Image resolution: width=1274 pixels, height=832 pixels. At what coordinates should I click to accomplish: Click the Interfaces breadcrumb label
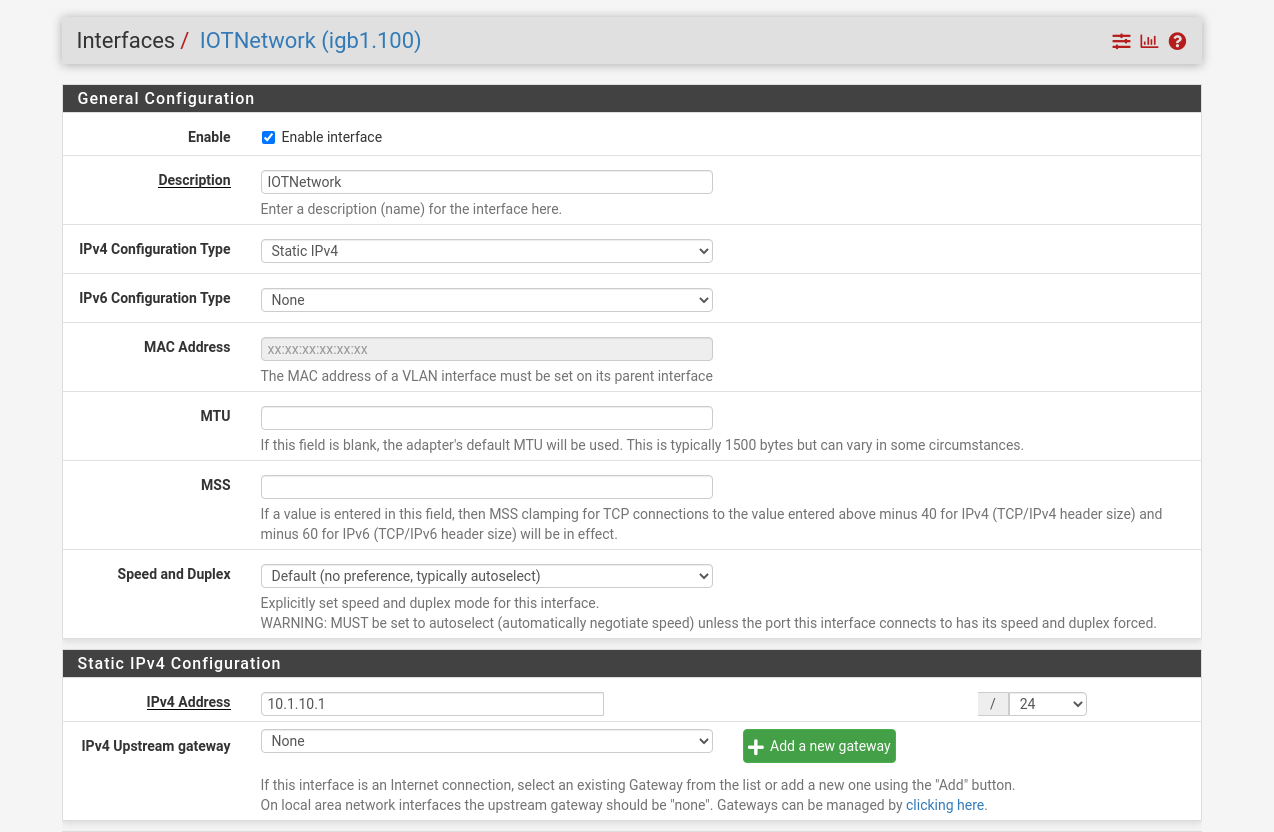pyautogui.click(x=125, y=40)
